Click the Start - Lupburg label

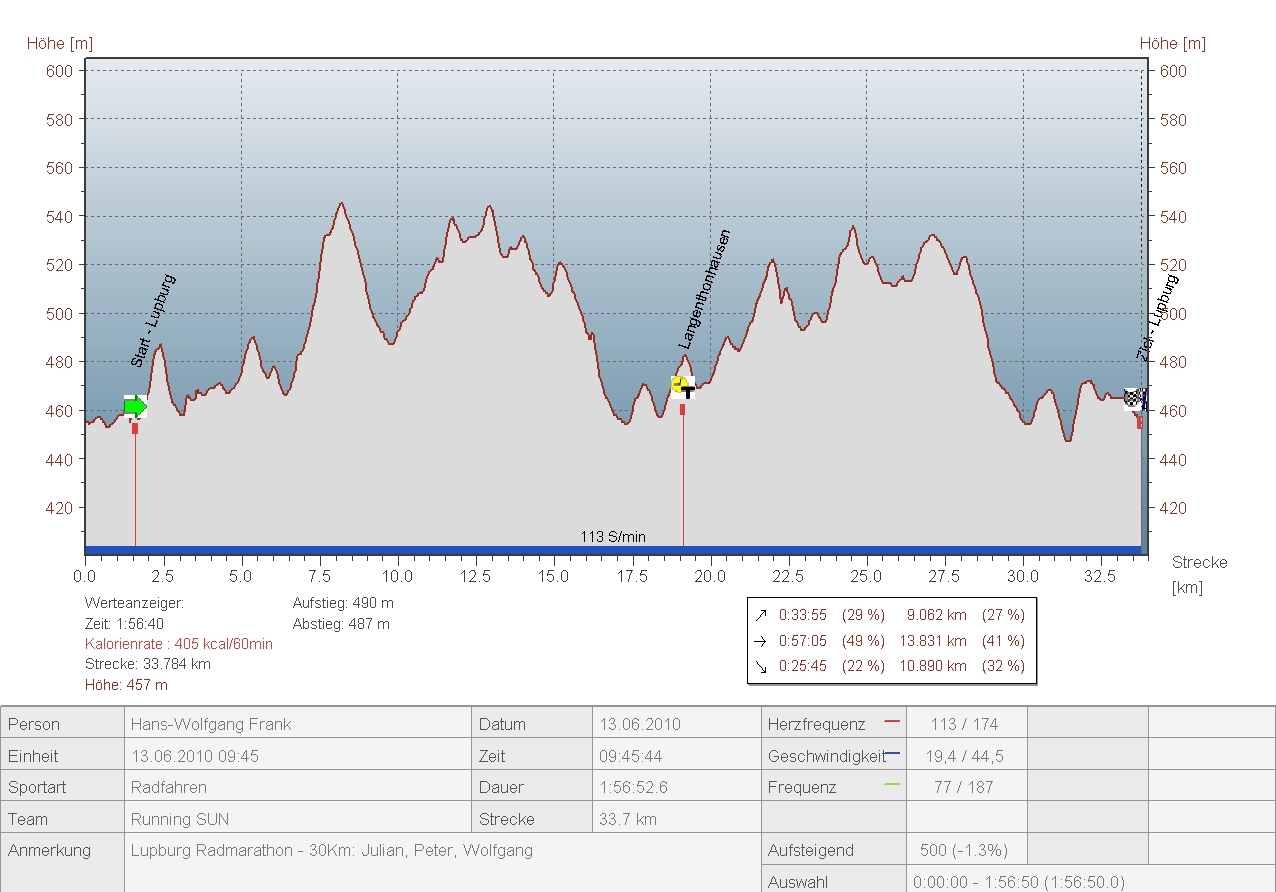[153, 321]
